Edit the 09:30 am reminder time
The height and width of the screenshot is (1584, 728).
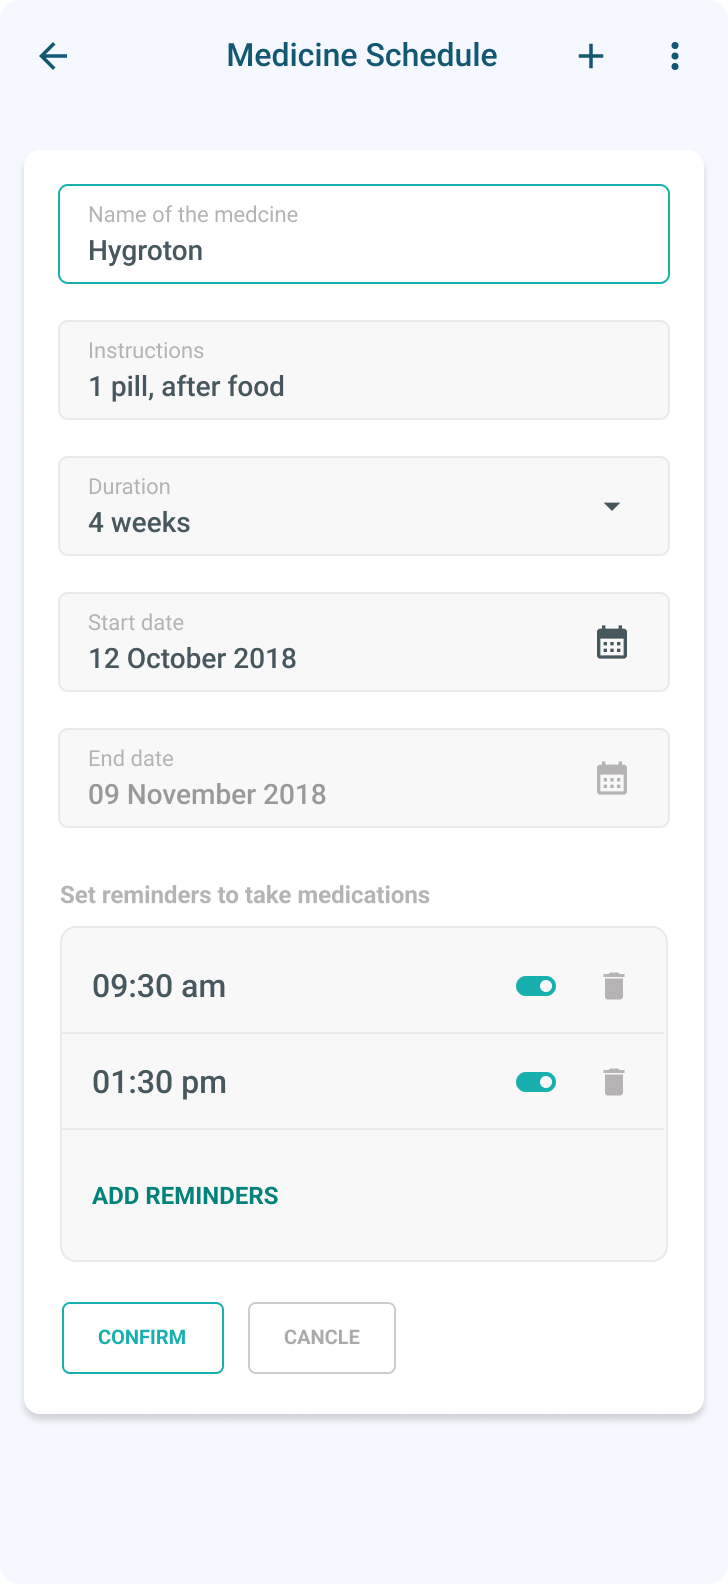pos(159,986)
